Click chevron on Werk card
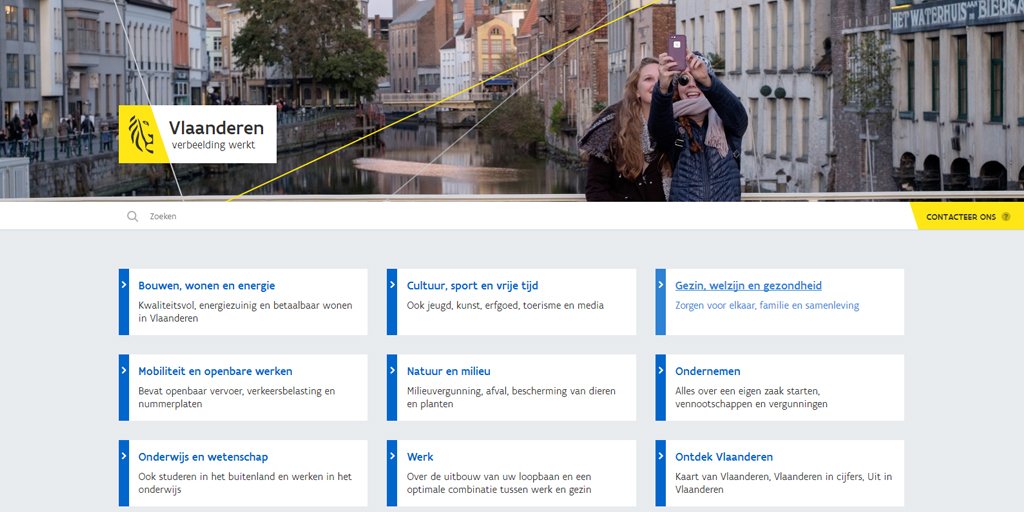 [x=392, y=456]
